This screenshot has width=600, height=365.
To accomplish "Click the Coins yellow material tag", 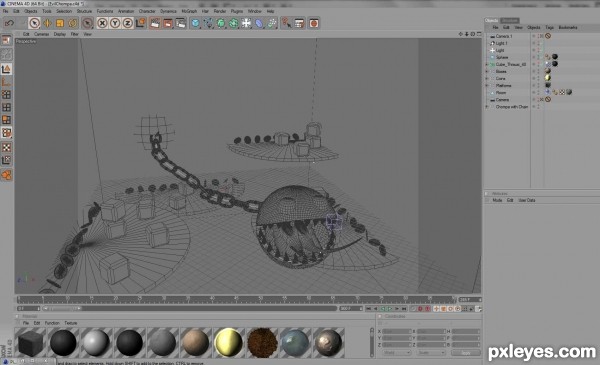I will click(548, 78).
